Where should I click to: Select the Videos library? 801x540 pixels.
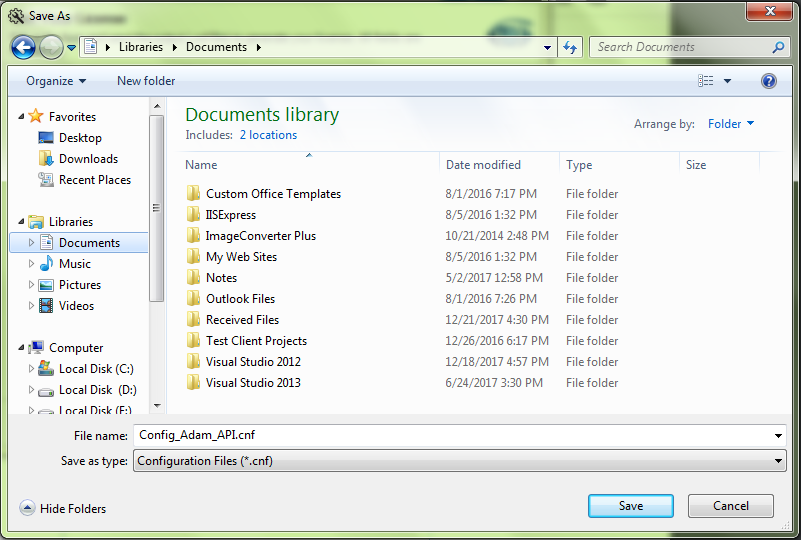(76, 306)
